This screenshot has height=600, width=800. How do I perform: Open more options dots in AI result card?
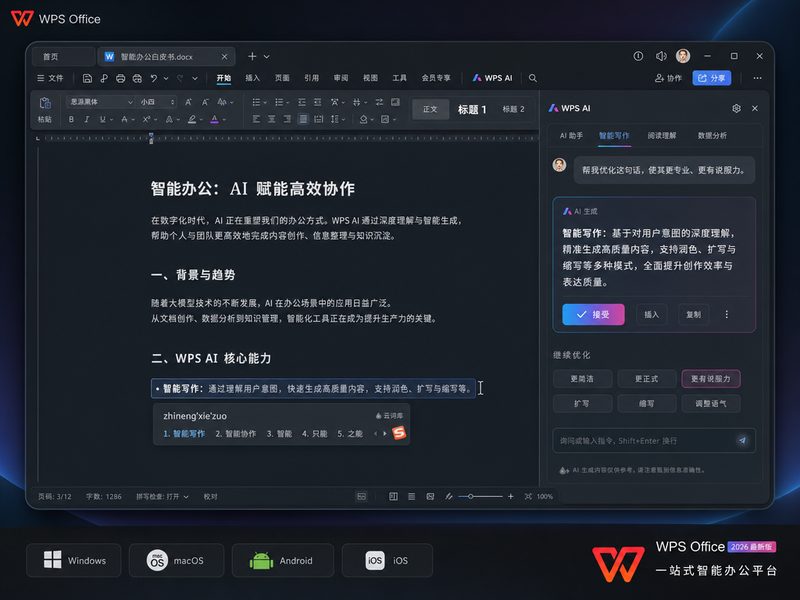click(x=727, y=314)
